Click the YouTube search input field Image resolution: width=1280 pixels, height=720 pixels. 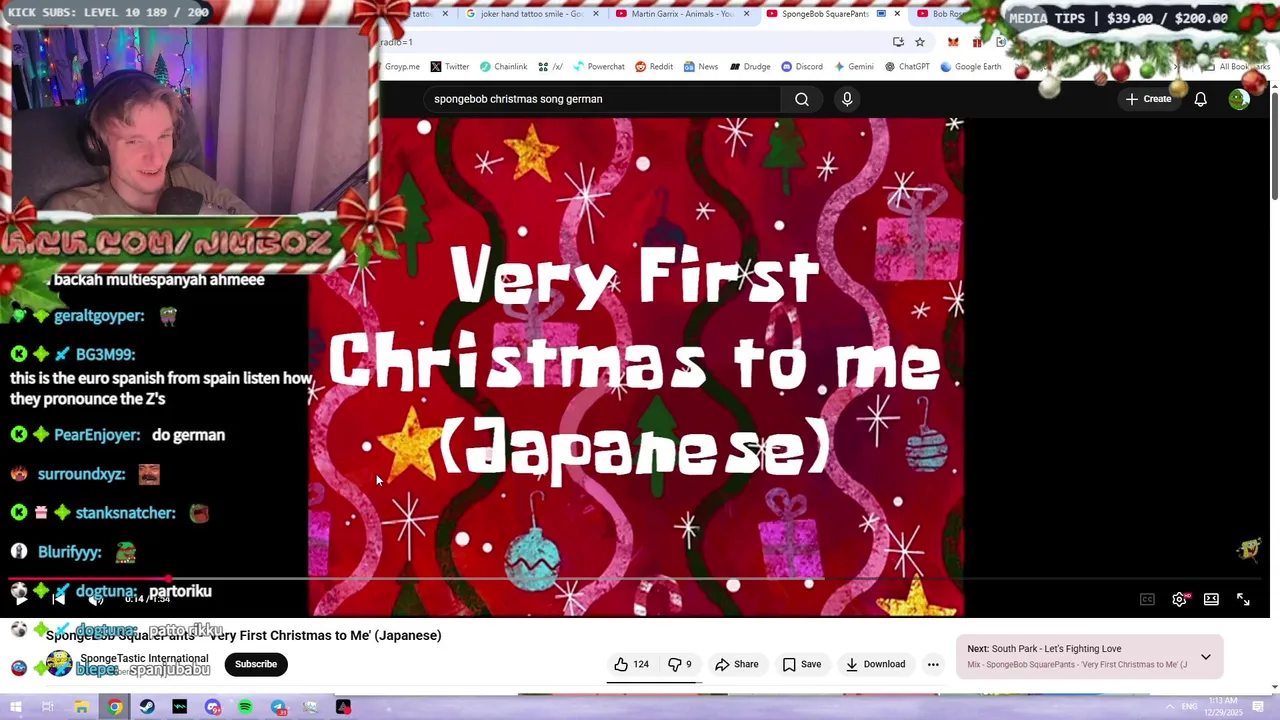pos(603,99)
